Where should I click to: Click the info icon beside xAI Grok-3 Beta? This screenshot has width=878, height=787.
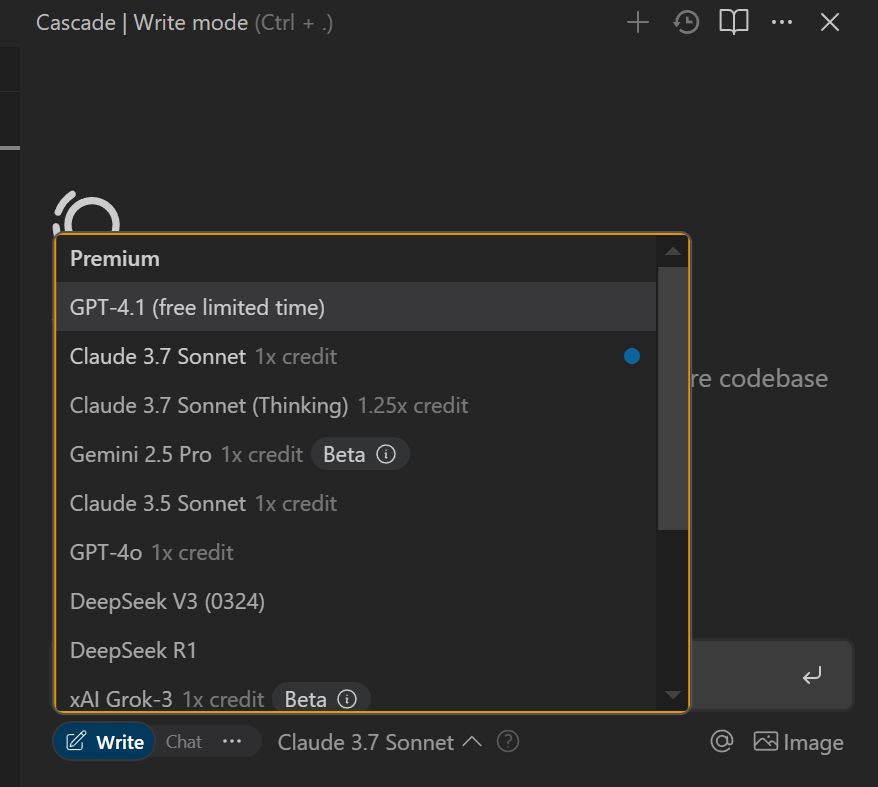(347, 699)
